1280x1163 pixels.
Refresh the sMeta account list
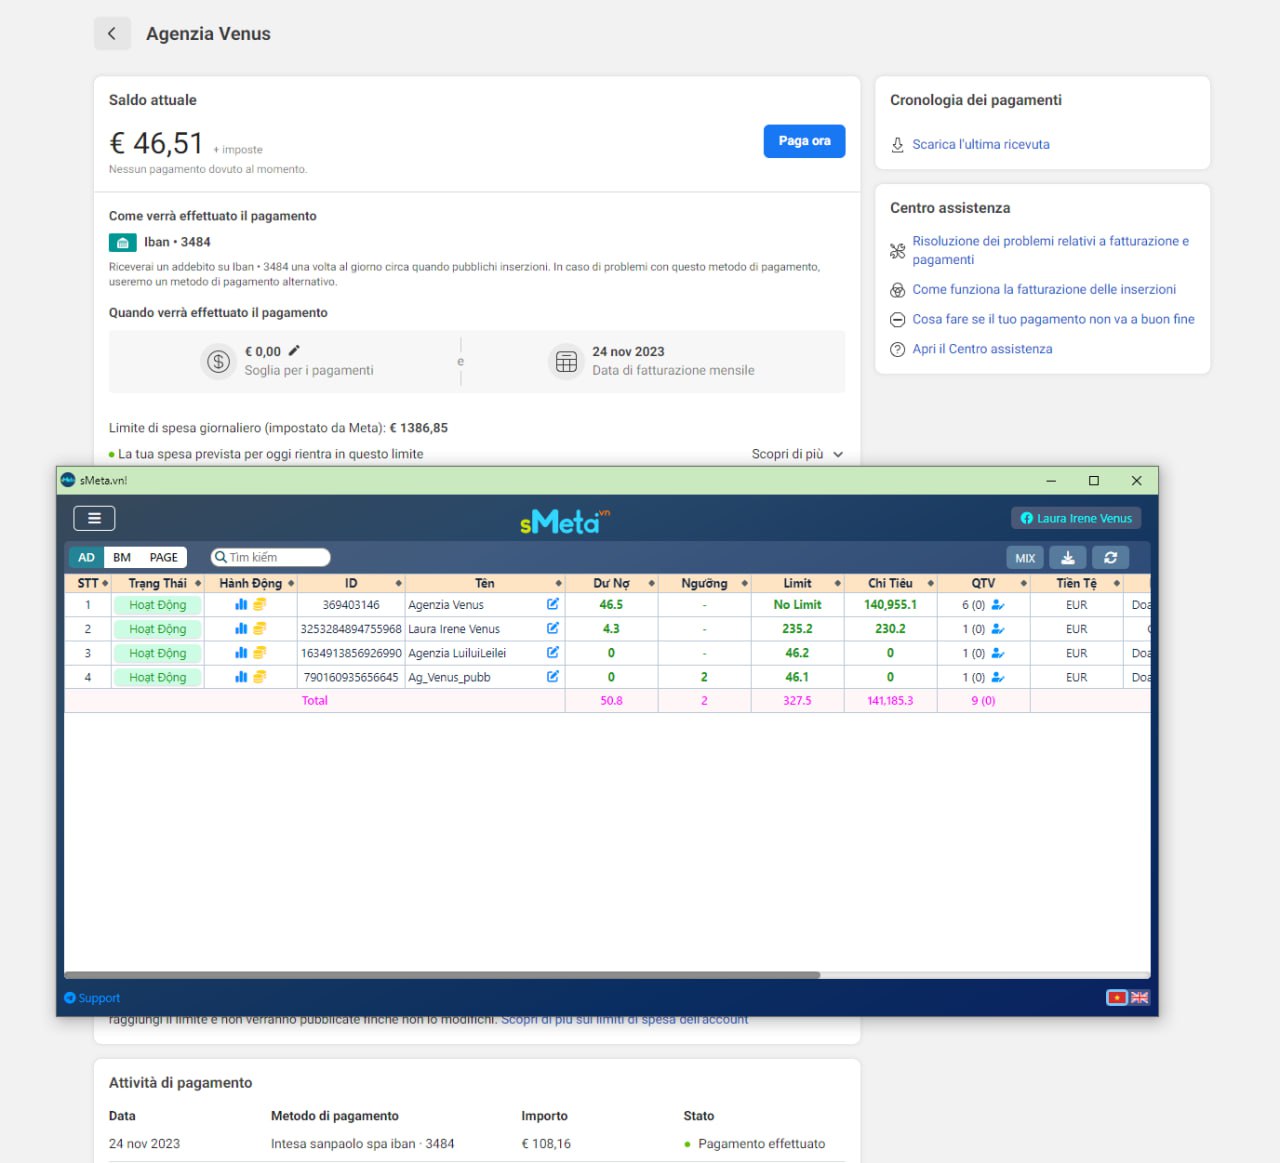[x=1110, y=558]
